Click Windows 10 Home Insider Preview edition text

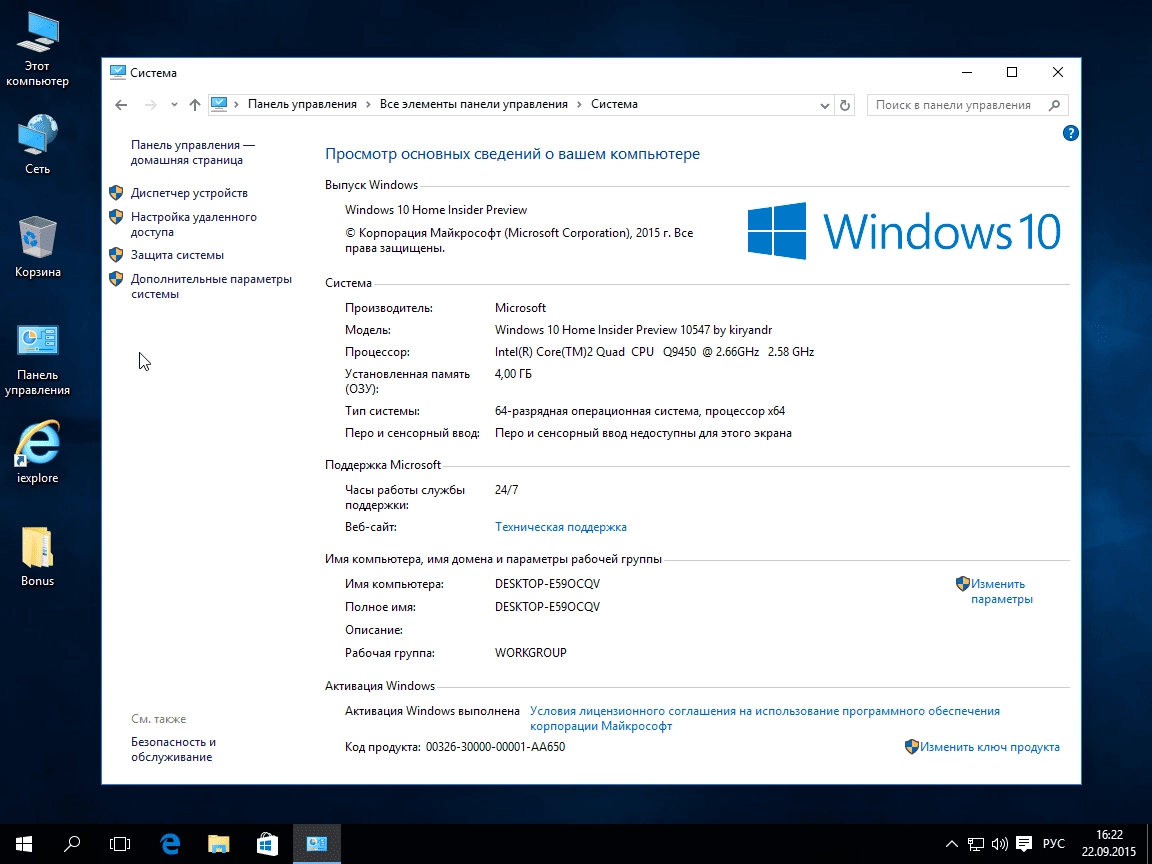436,209
